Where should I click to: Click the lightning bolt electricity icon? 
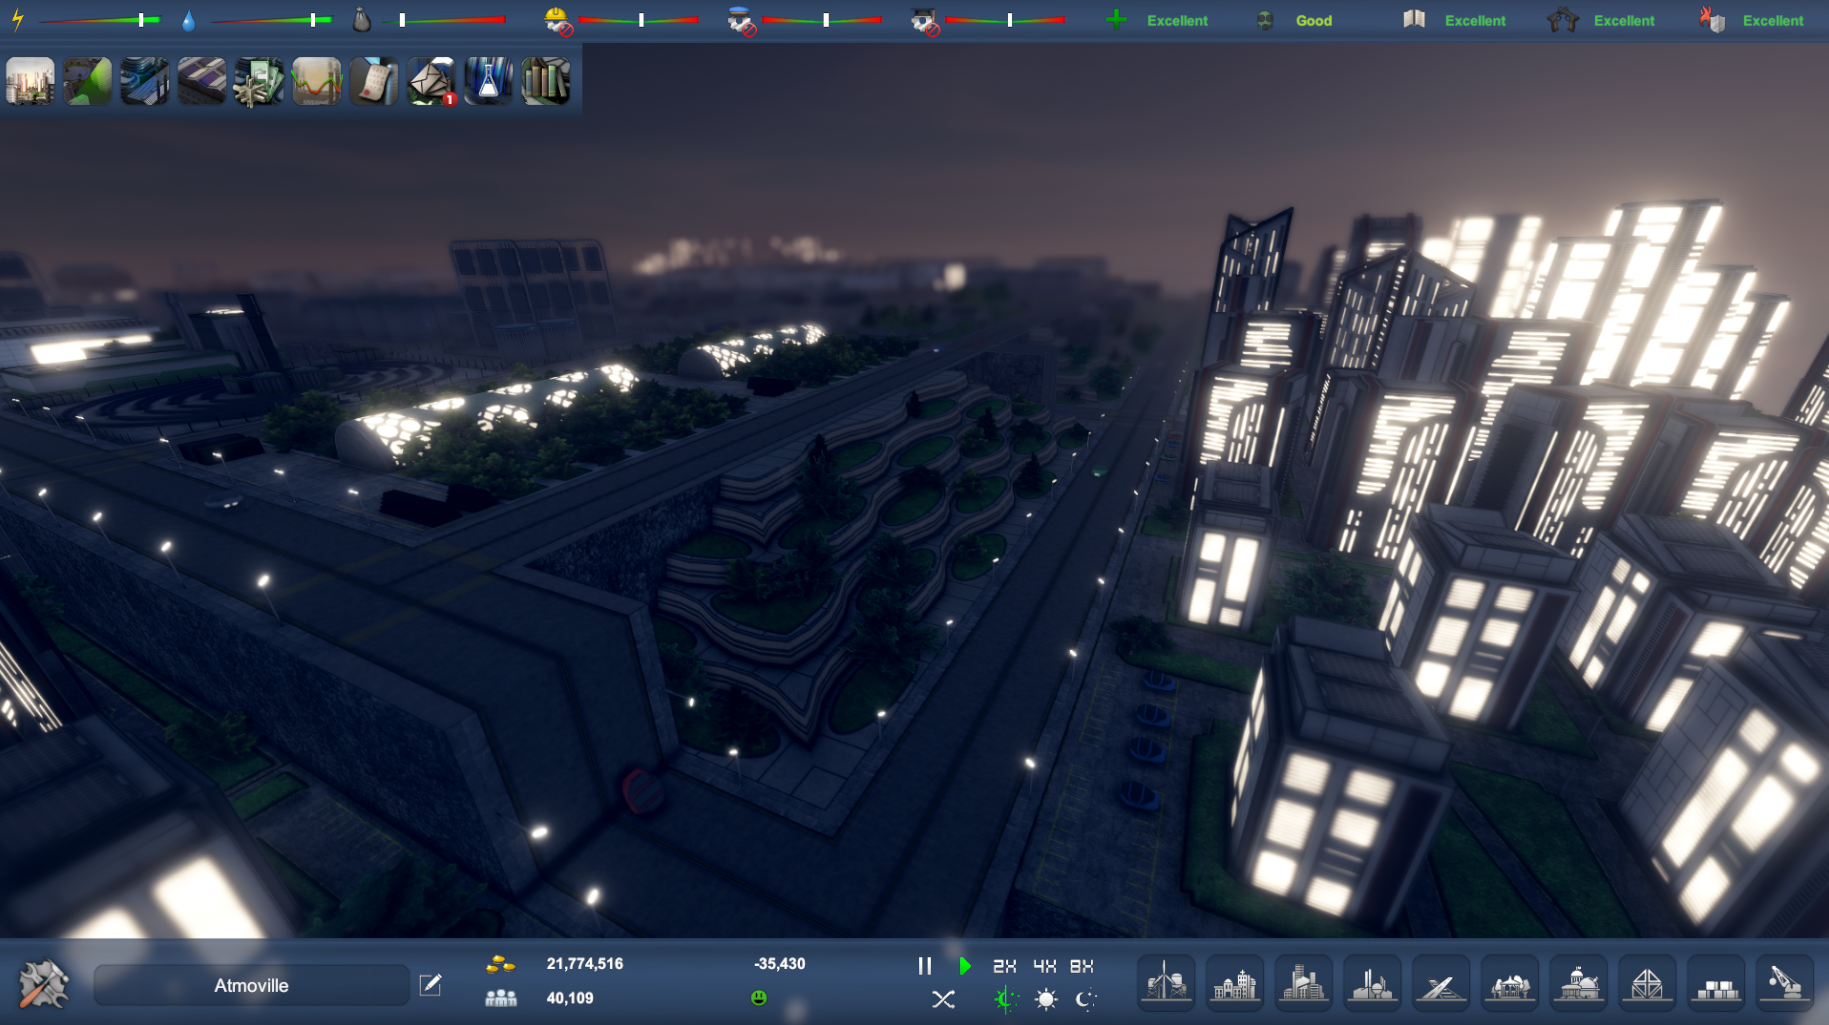18,19
